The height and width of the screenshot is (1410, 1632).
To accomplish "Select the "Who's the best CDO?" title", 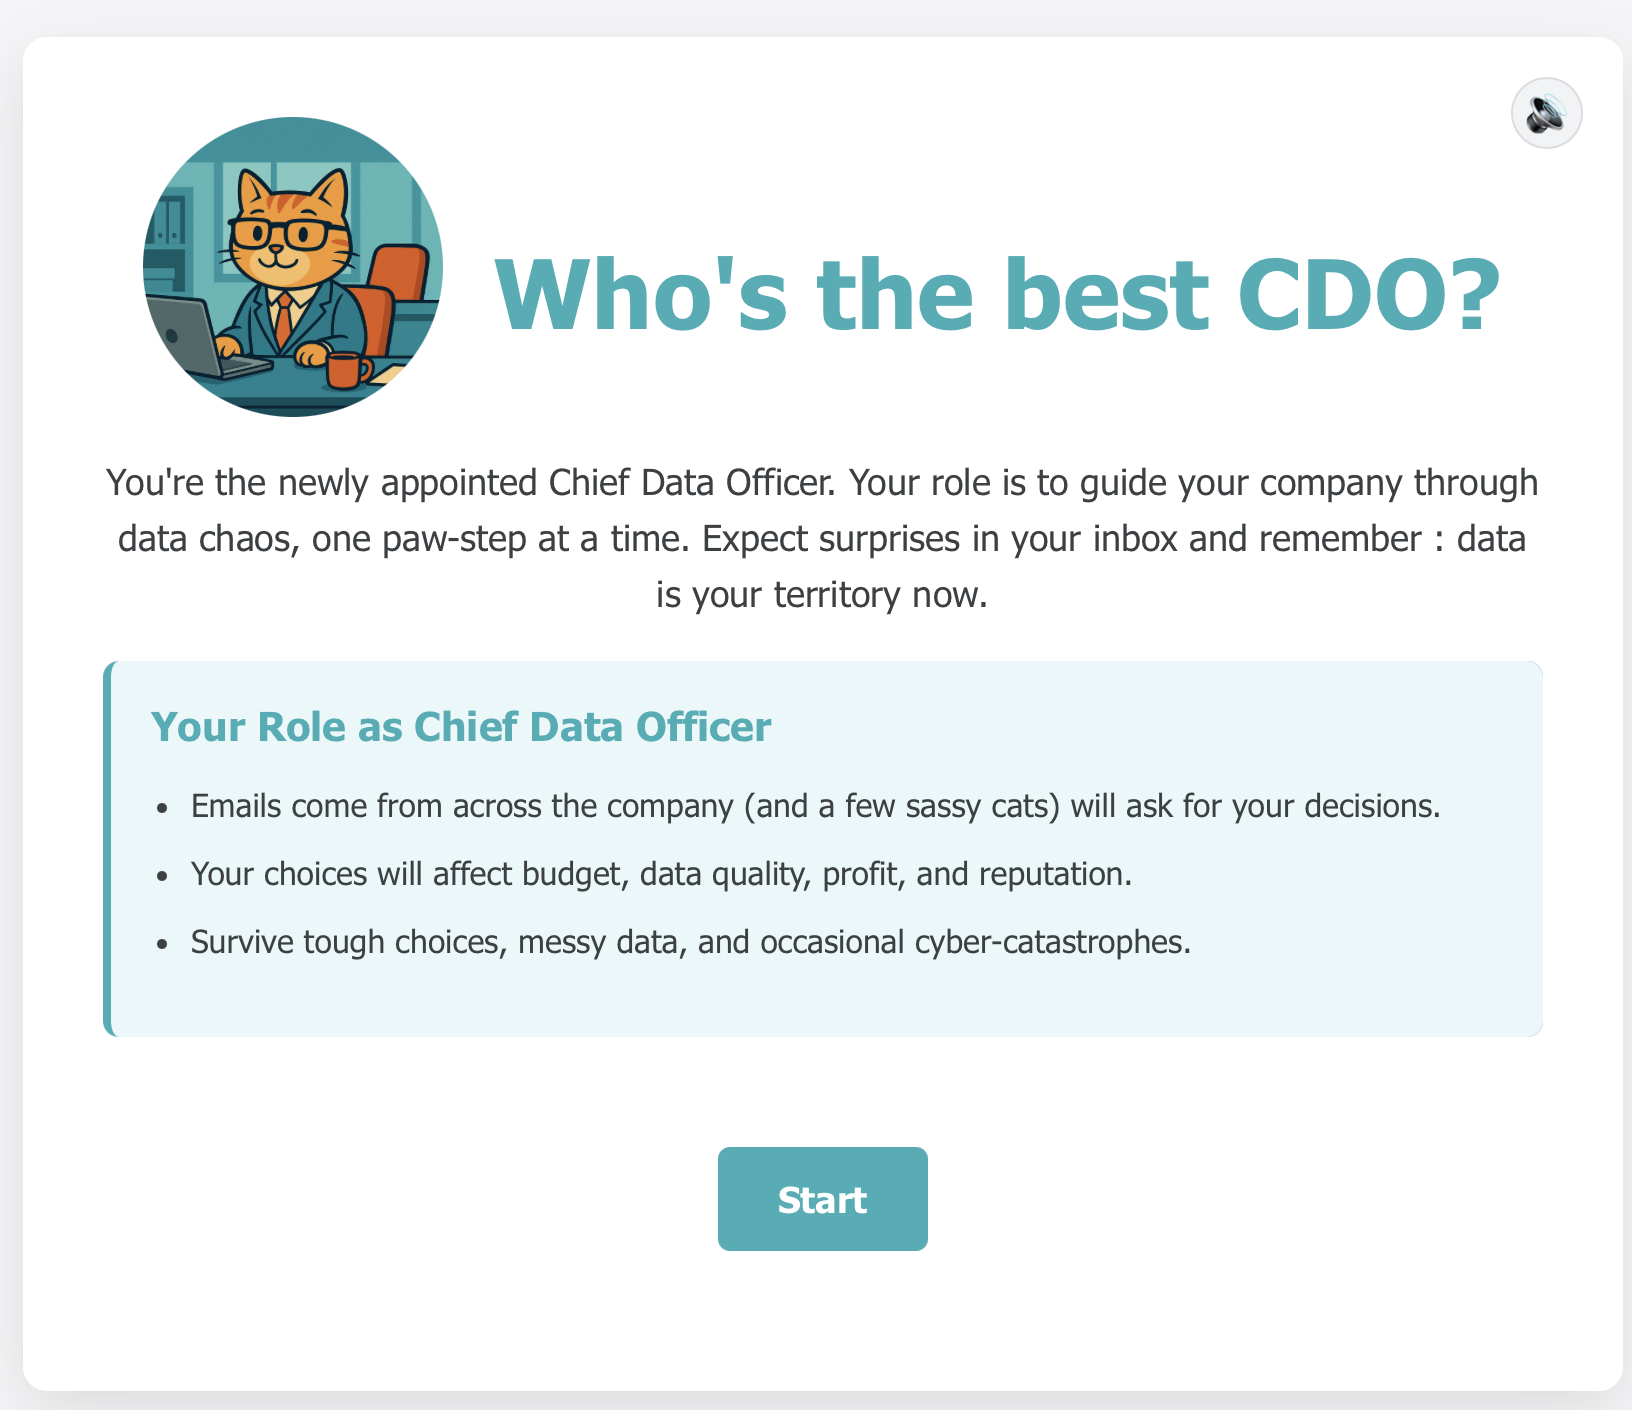I will pos(997,295).
